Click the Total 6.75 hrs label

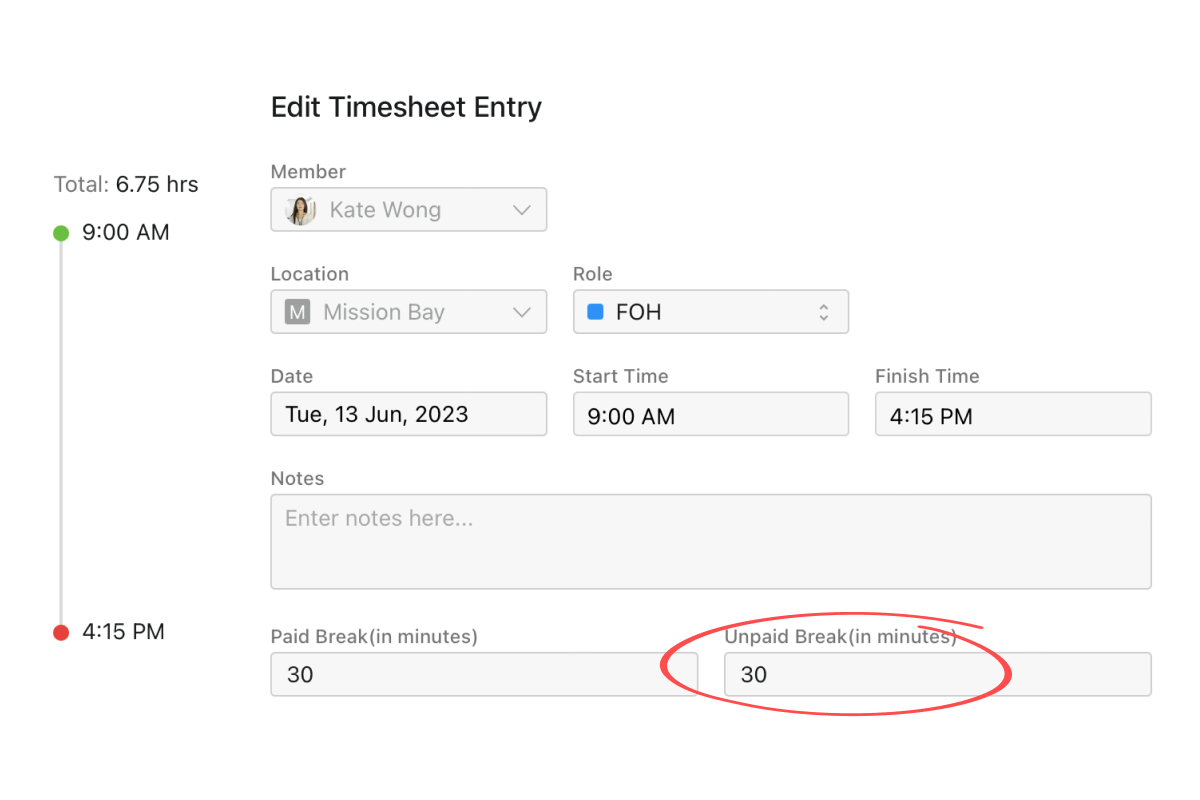[x=126, y=185]
